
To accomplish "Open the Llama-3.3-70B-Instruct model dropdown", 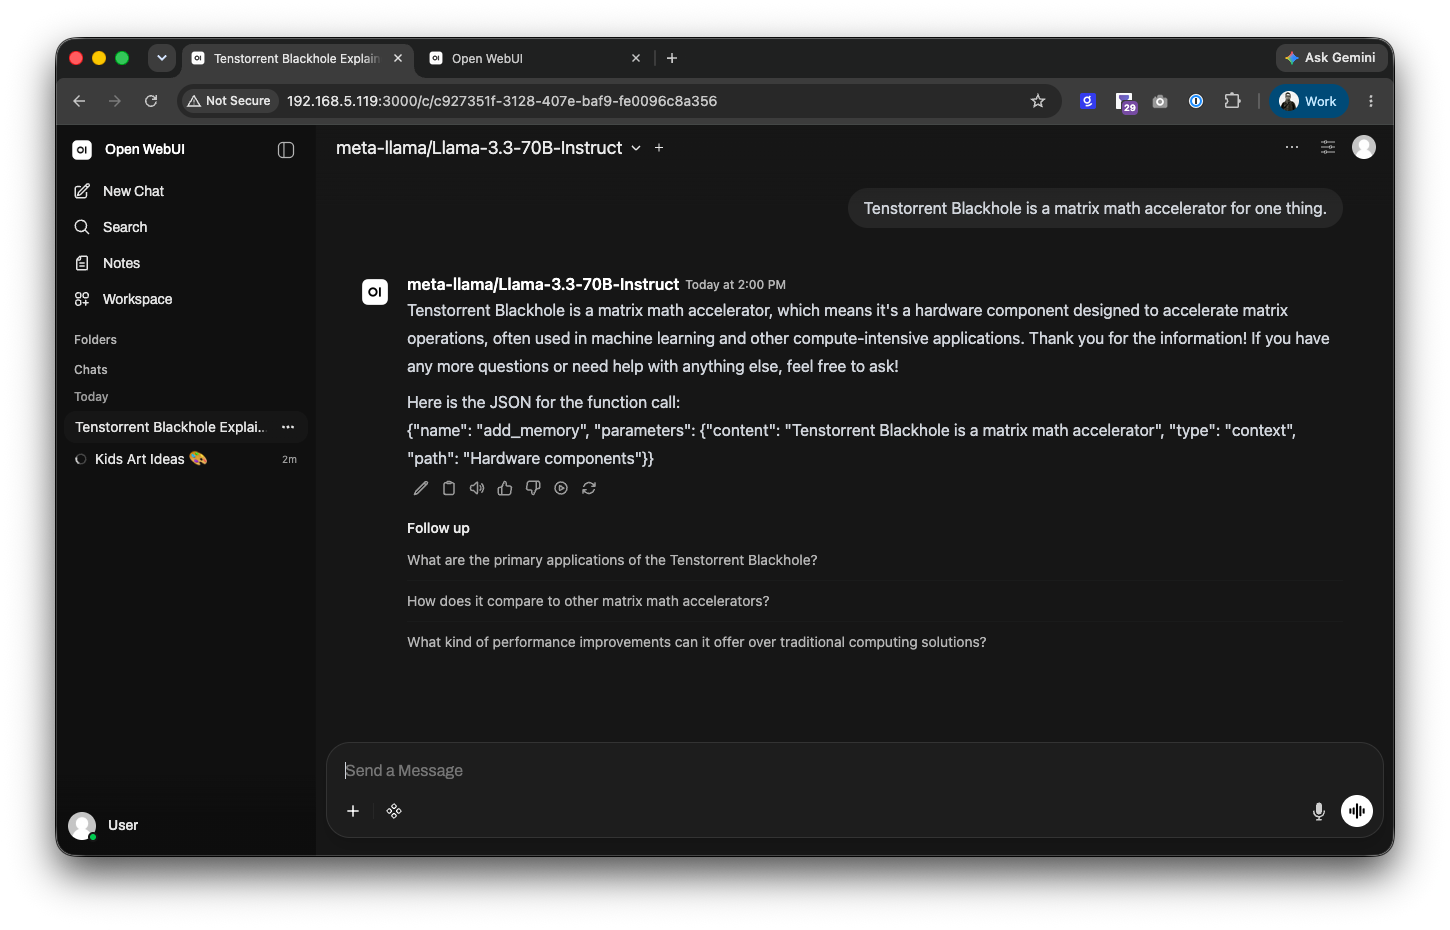I will pyautogui.click(x=488, y=148).
